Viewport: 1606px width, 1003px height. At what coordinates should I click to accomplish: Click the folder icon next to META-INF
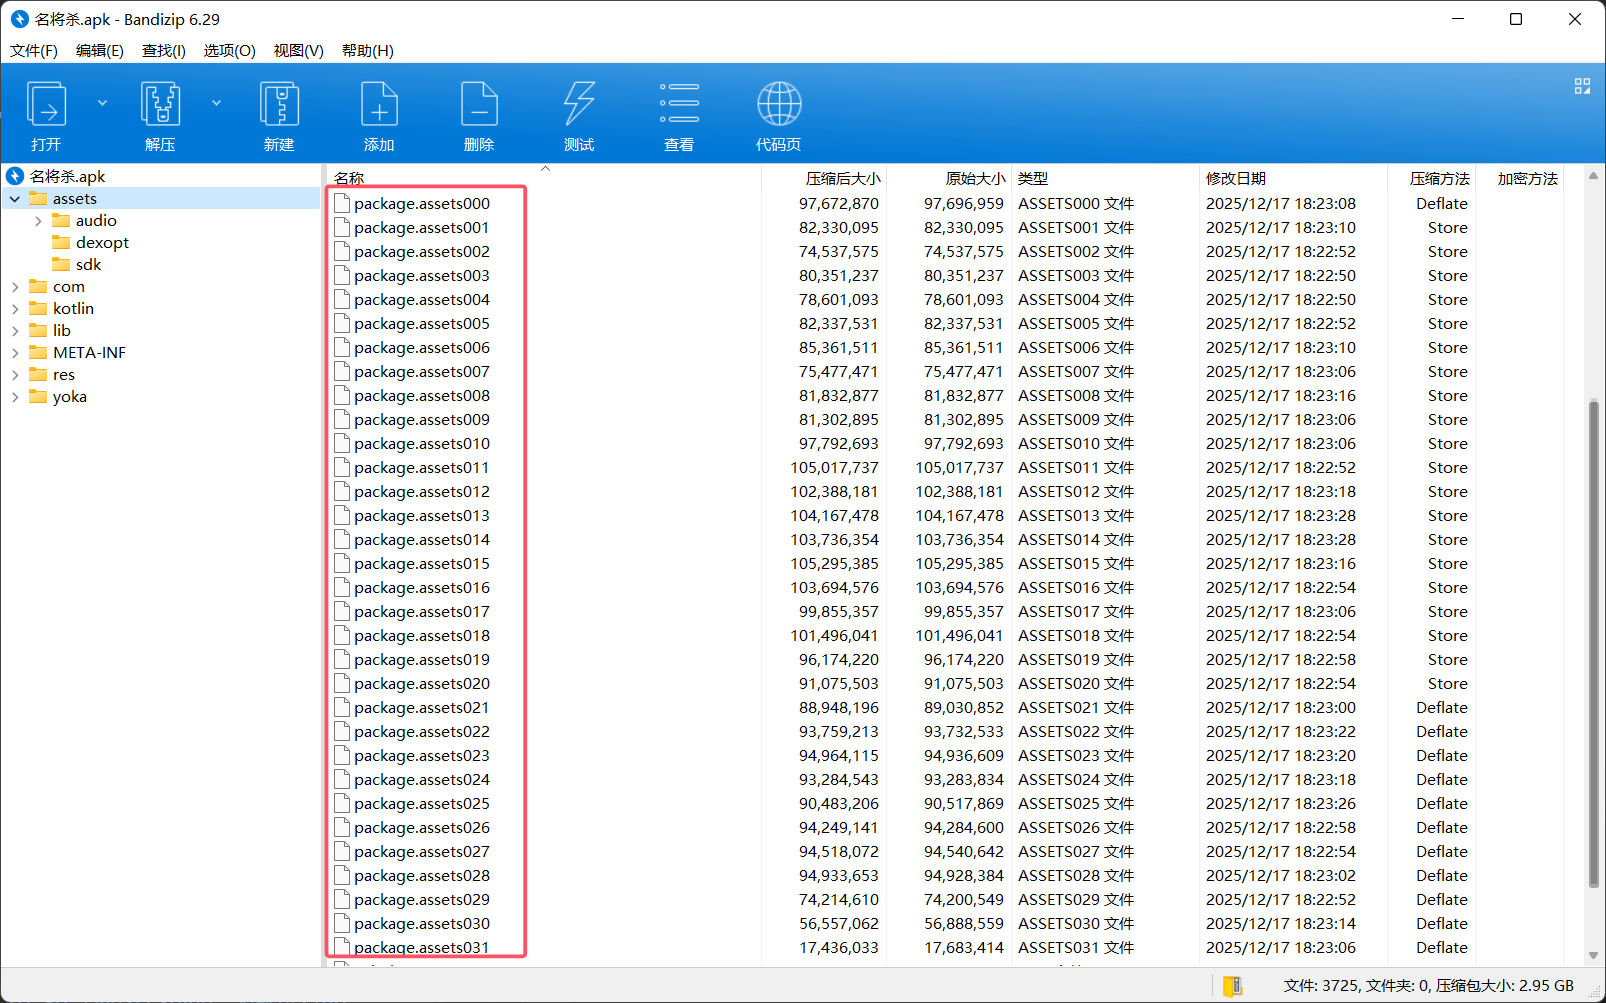[39, 352]
